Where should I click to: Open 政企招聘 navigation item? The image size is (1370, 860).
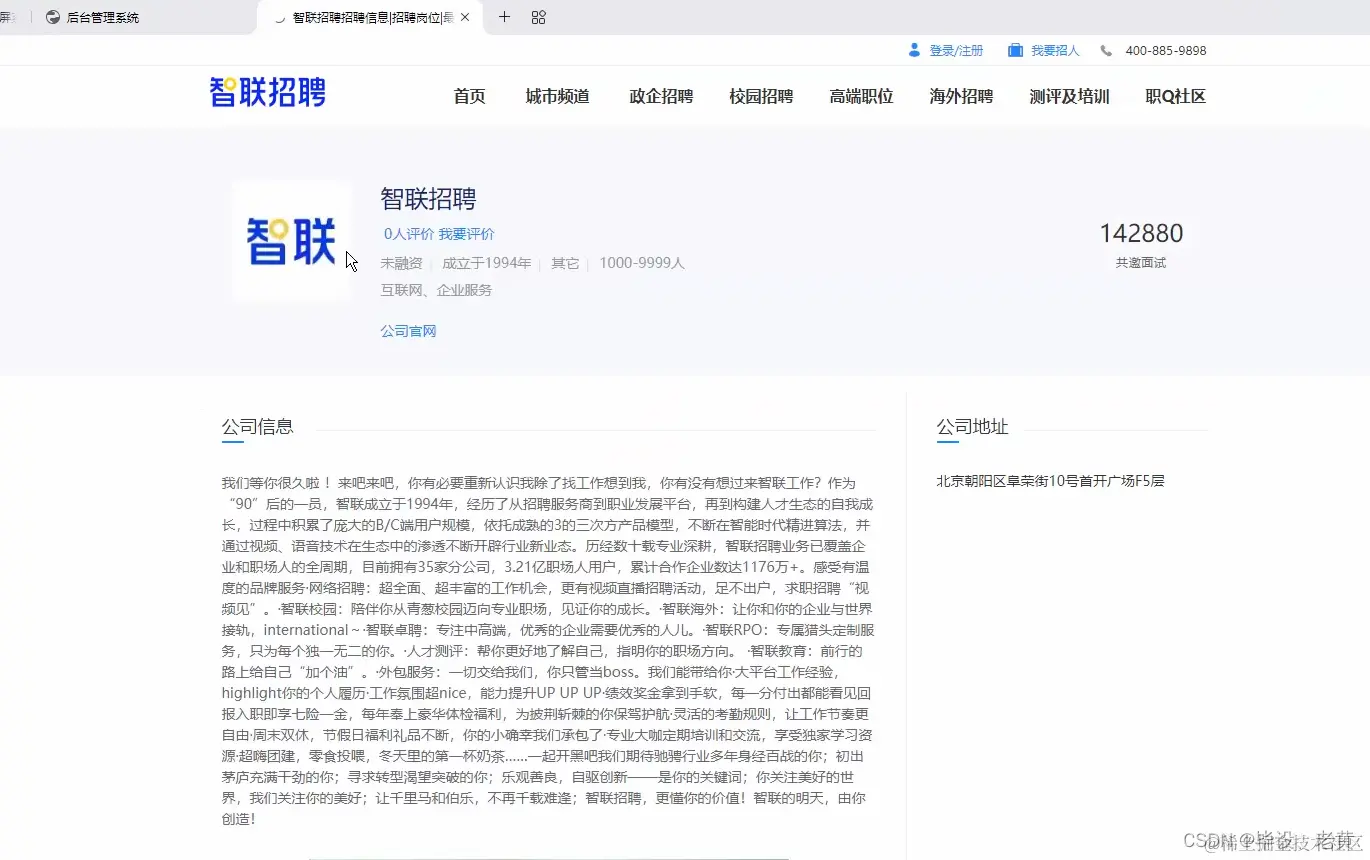click(661, 97)
